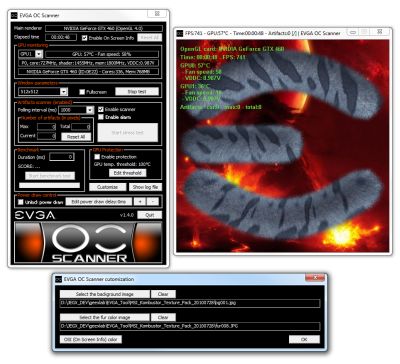Uncheck the Enable scanner checkbox

(x=101, y=109)
